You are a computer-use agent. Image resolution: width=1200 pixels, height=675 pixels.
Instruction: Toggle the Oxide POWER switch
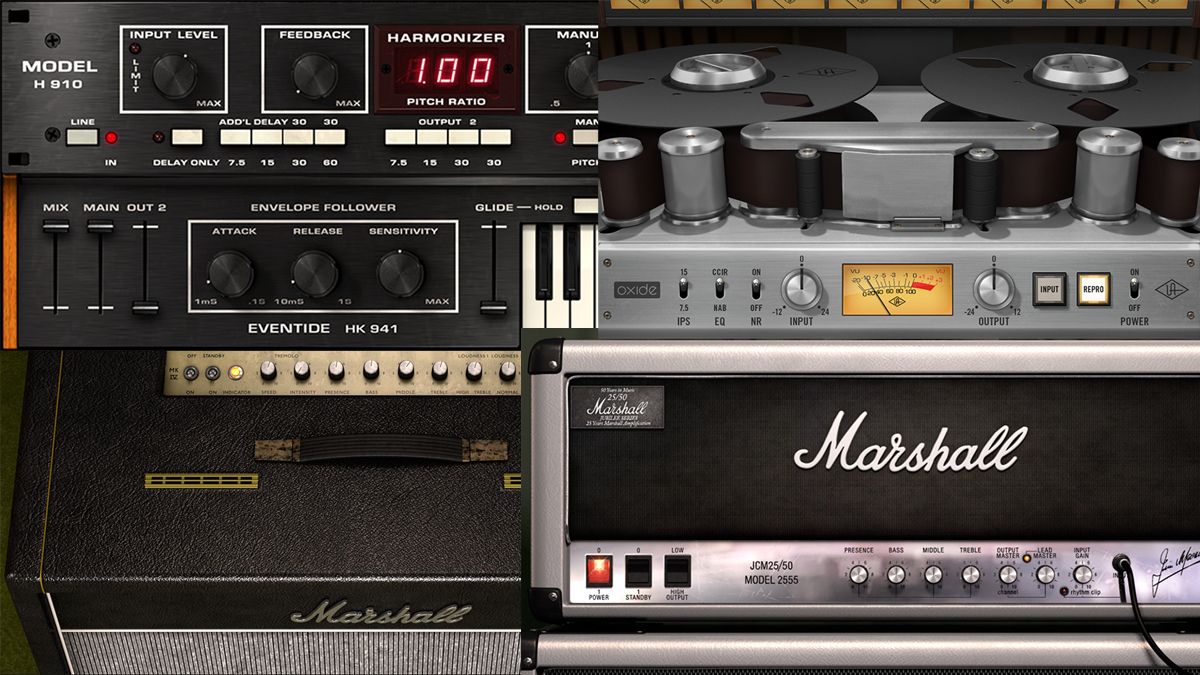(1133, 288)
